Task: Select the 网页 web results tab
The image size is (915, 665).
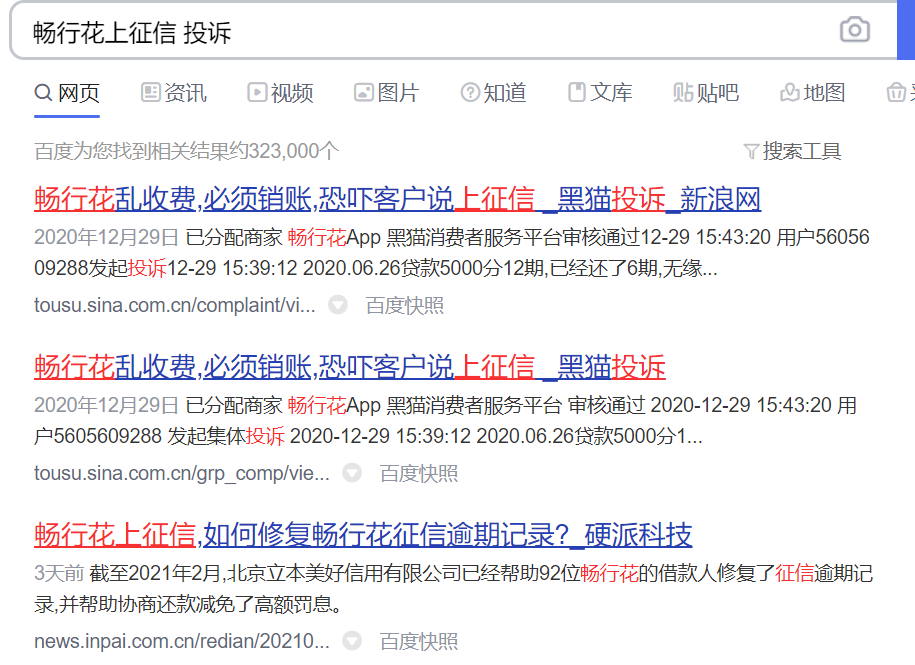Action: 68,93
